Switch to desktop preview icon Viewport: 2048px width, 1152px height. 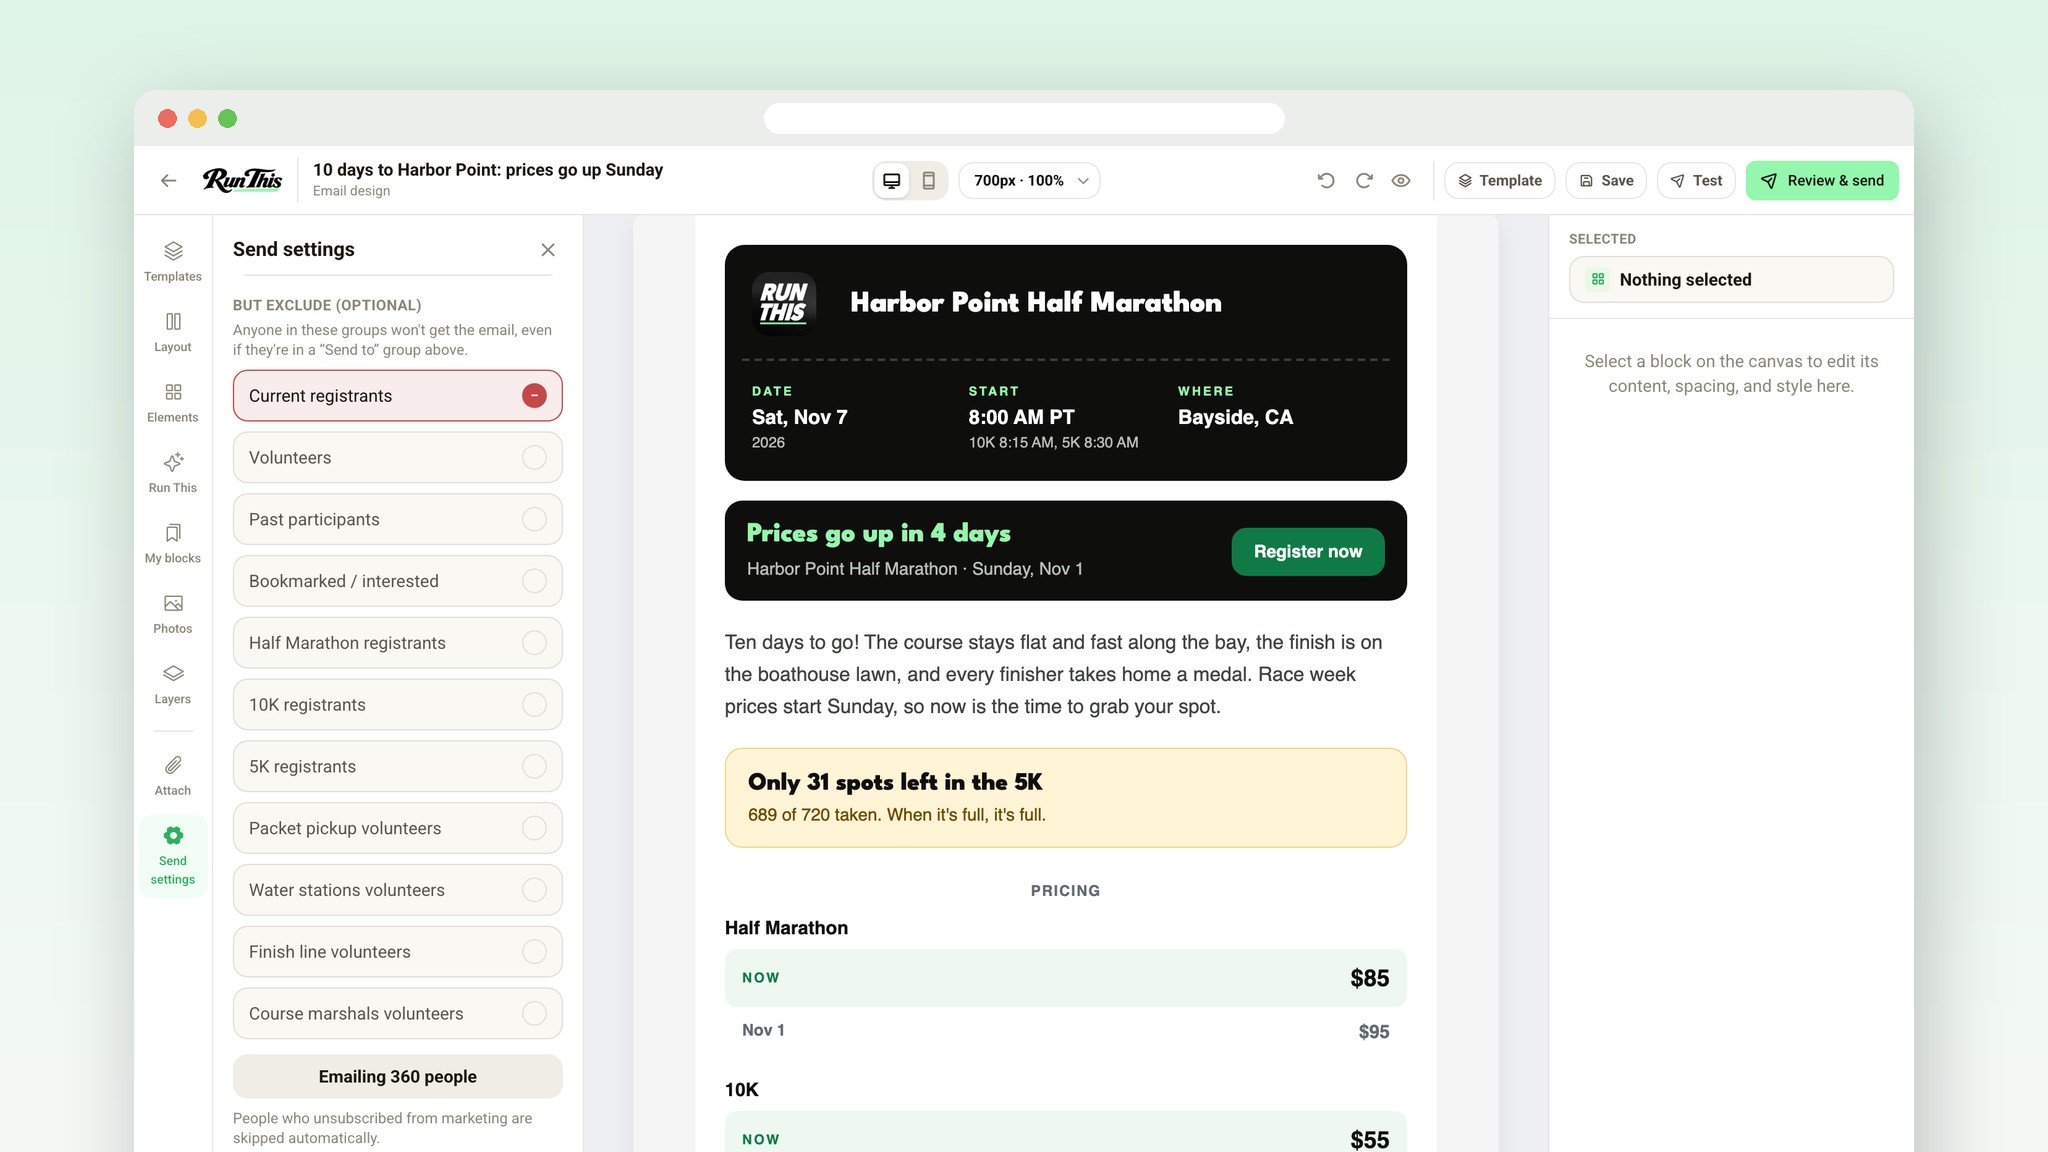(891, 181)
